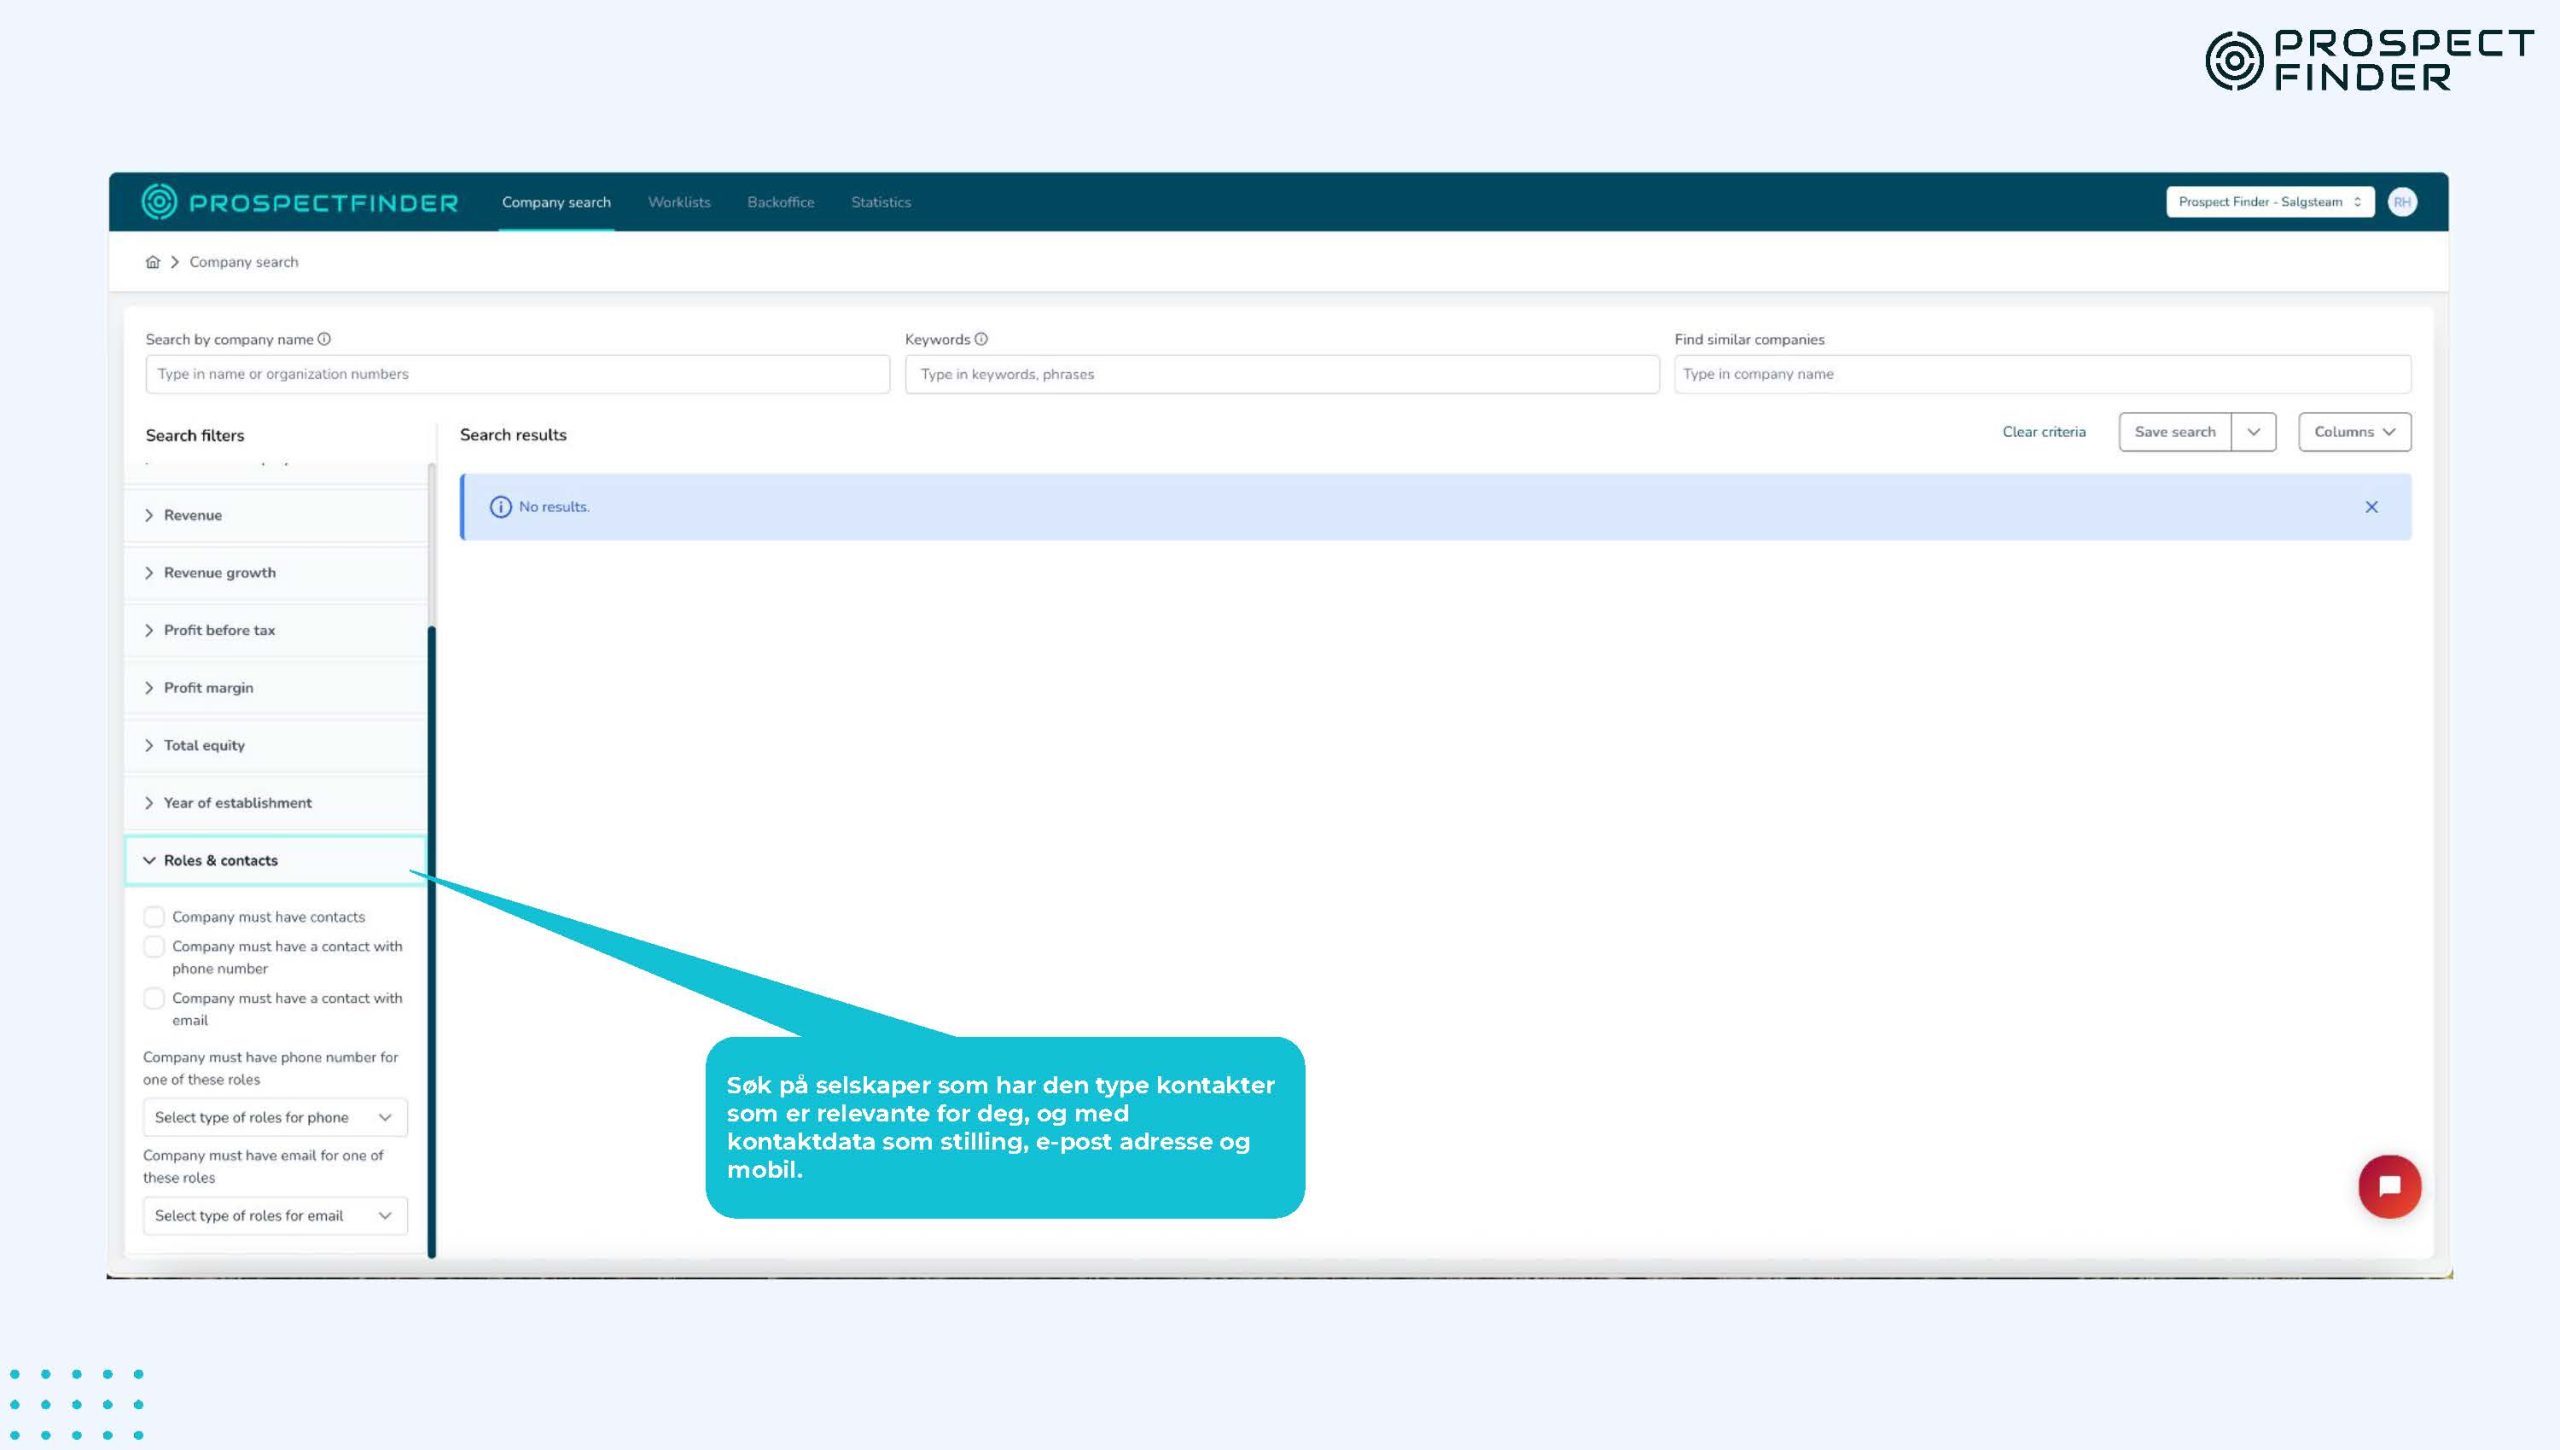Dismiss the No results banner
The image size is (2560, 1450).
(2371, 507)
